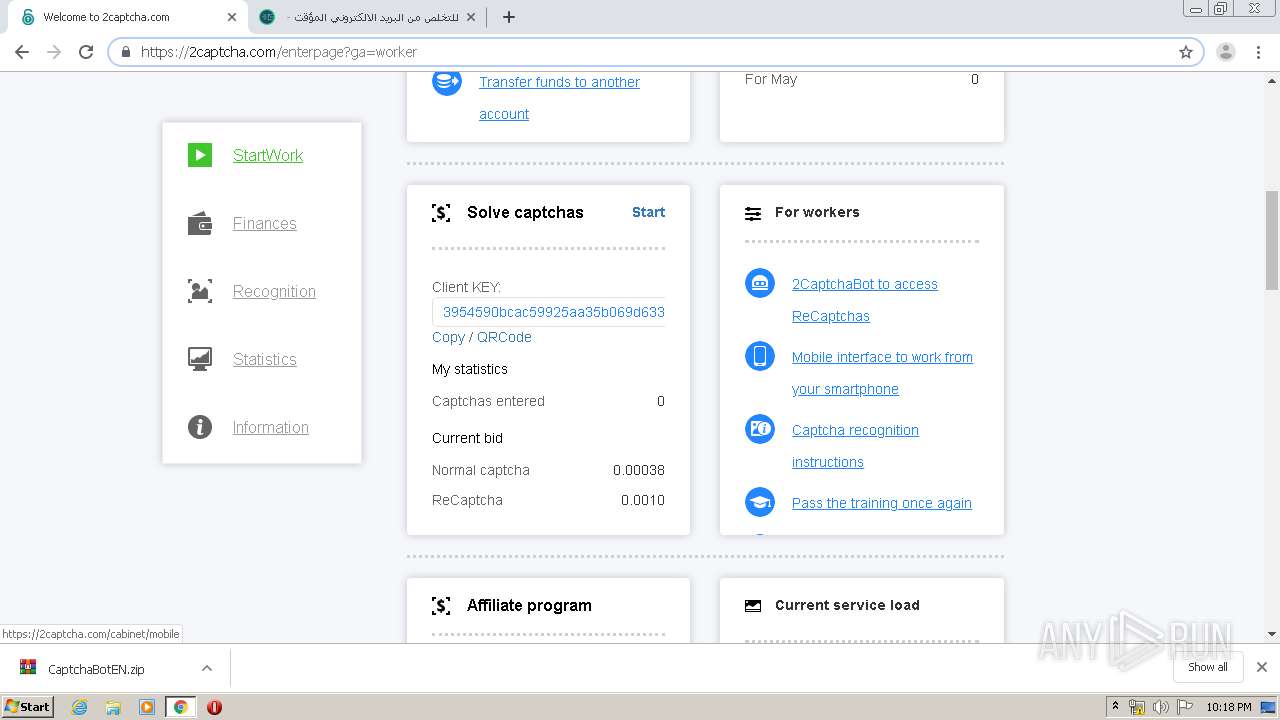Open the Windows Start menu
This screenshot has width=1280, height=720.
(28, 706)
